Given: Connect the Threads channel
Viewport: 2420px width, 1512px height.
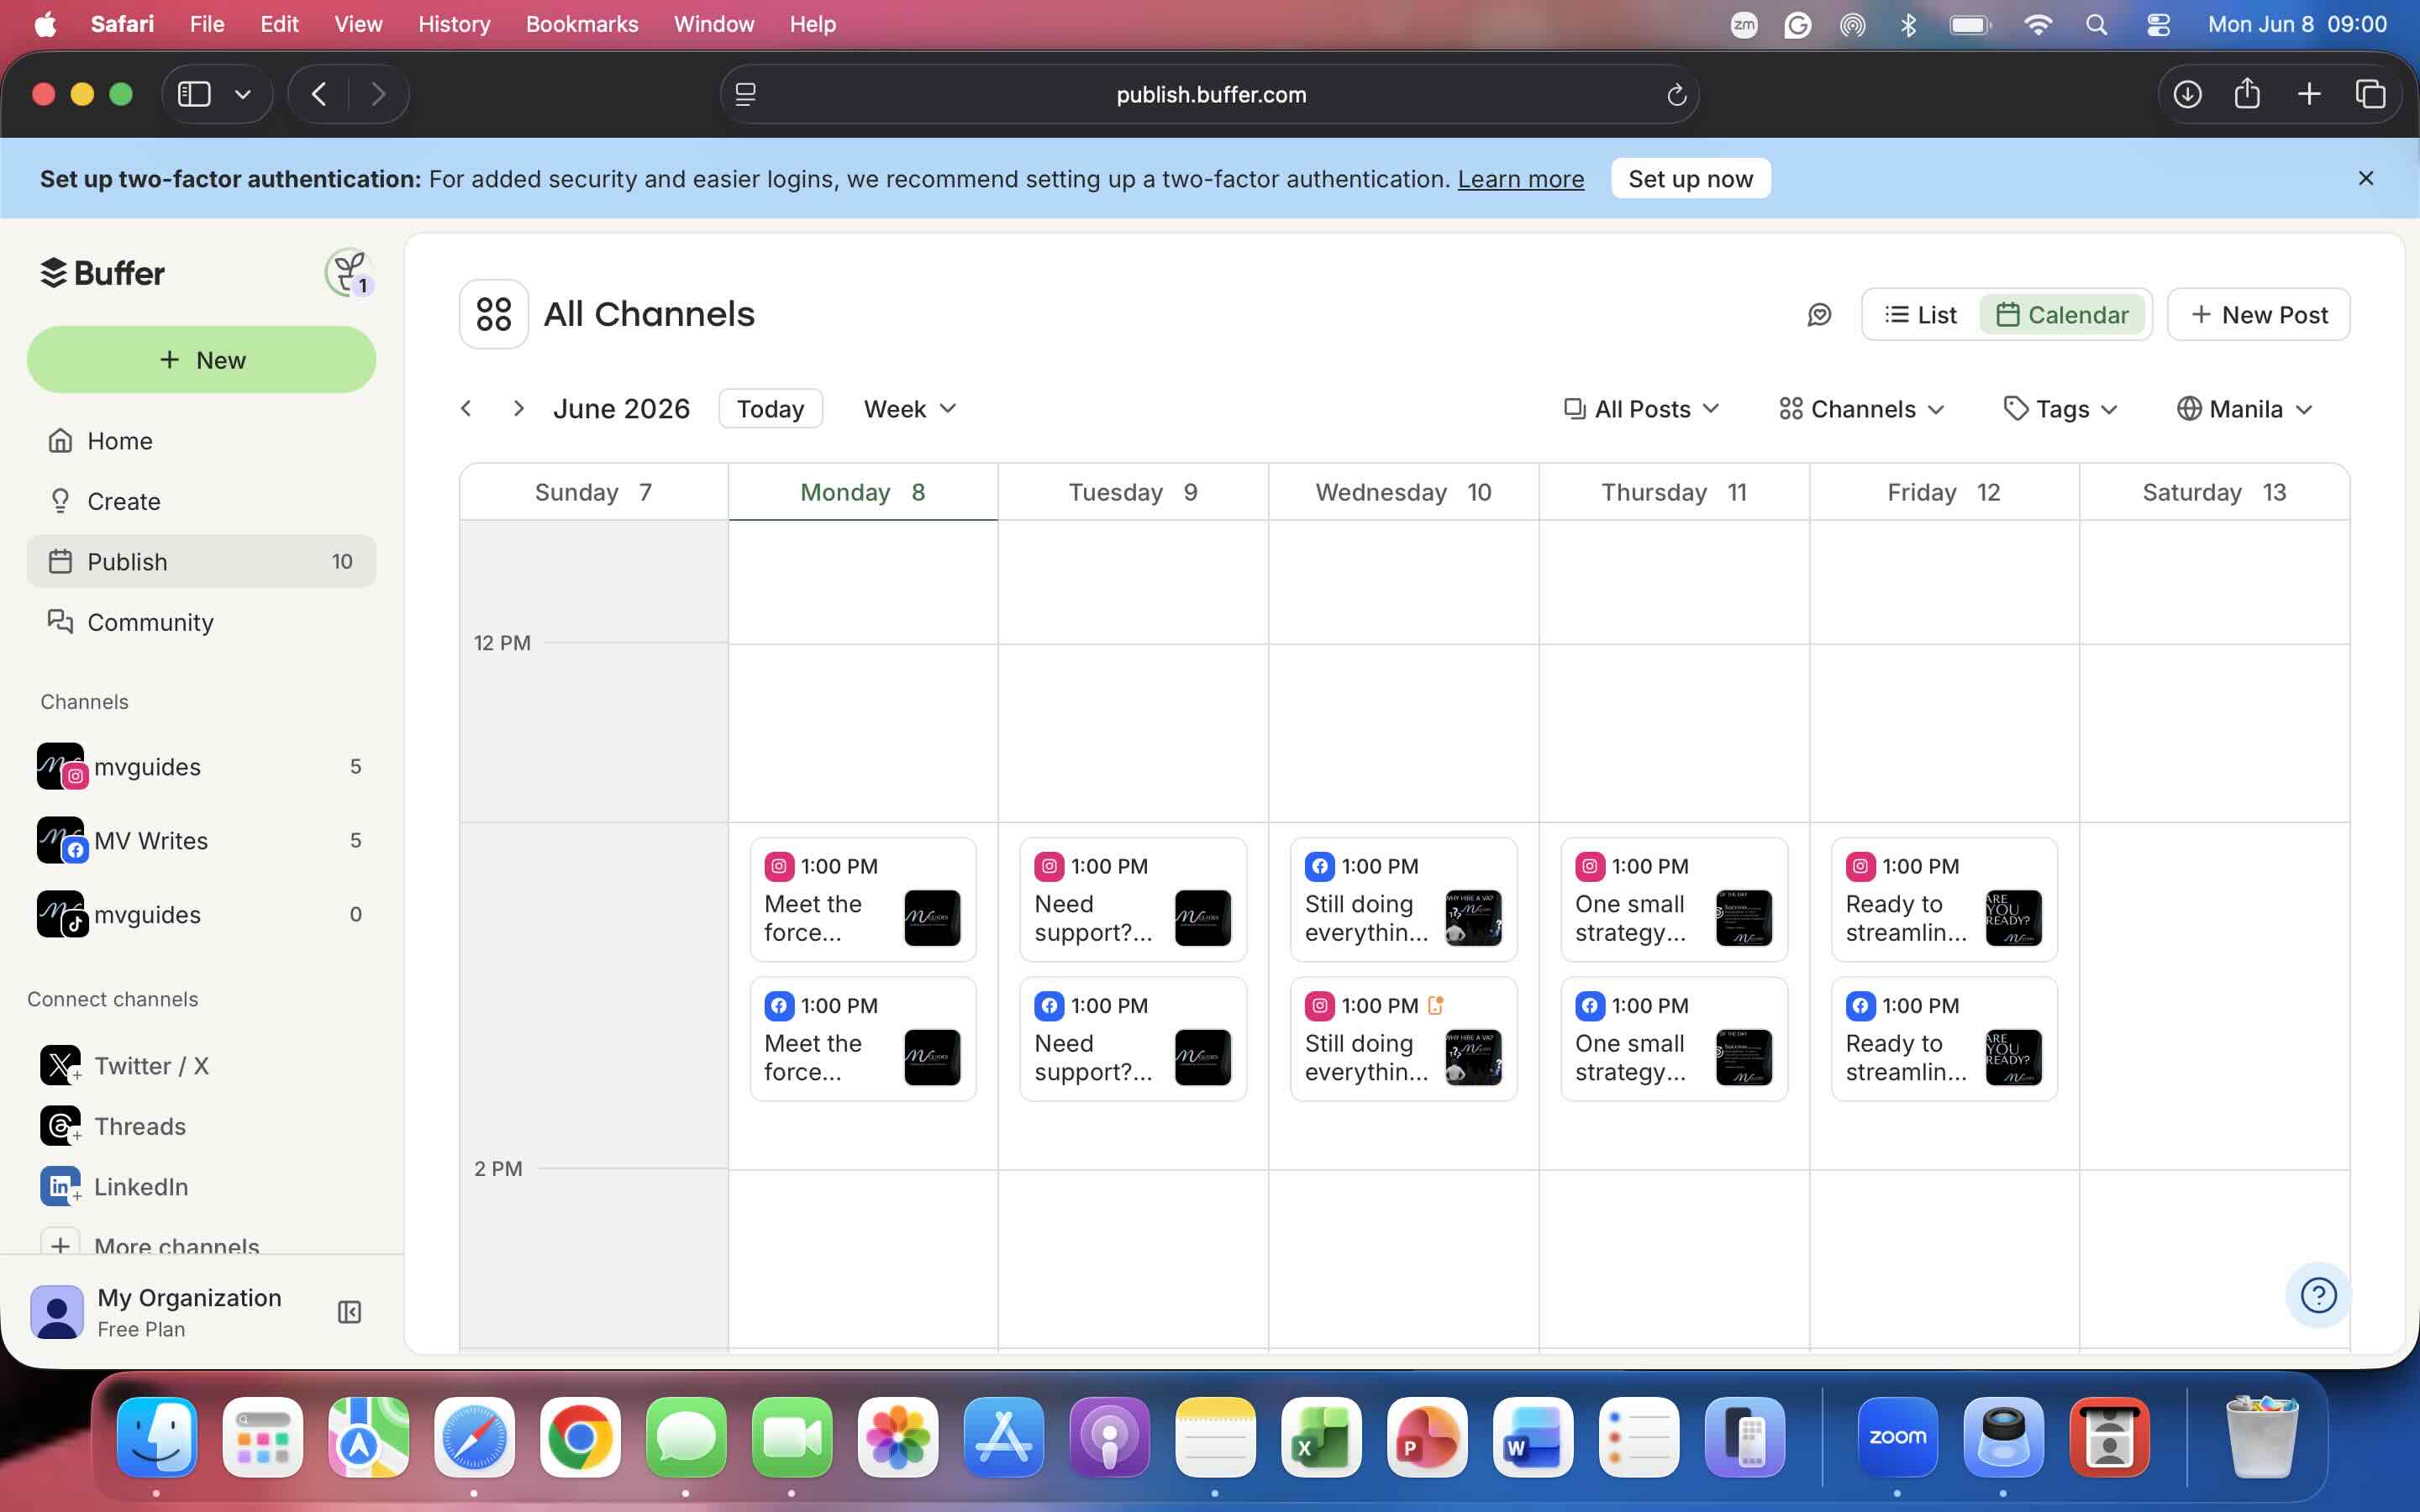Looking at the screenshot, I should tap(200, 1126).
